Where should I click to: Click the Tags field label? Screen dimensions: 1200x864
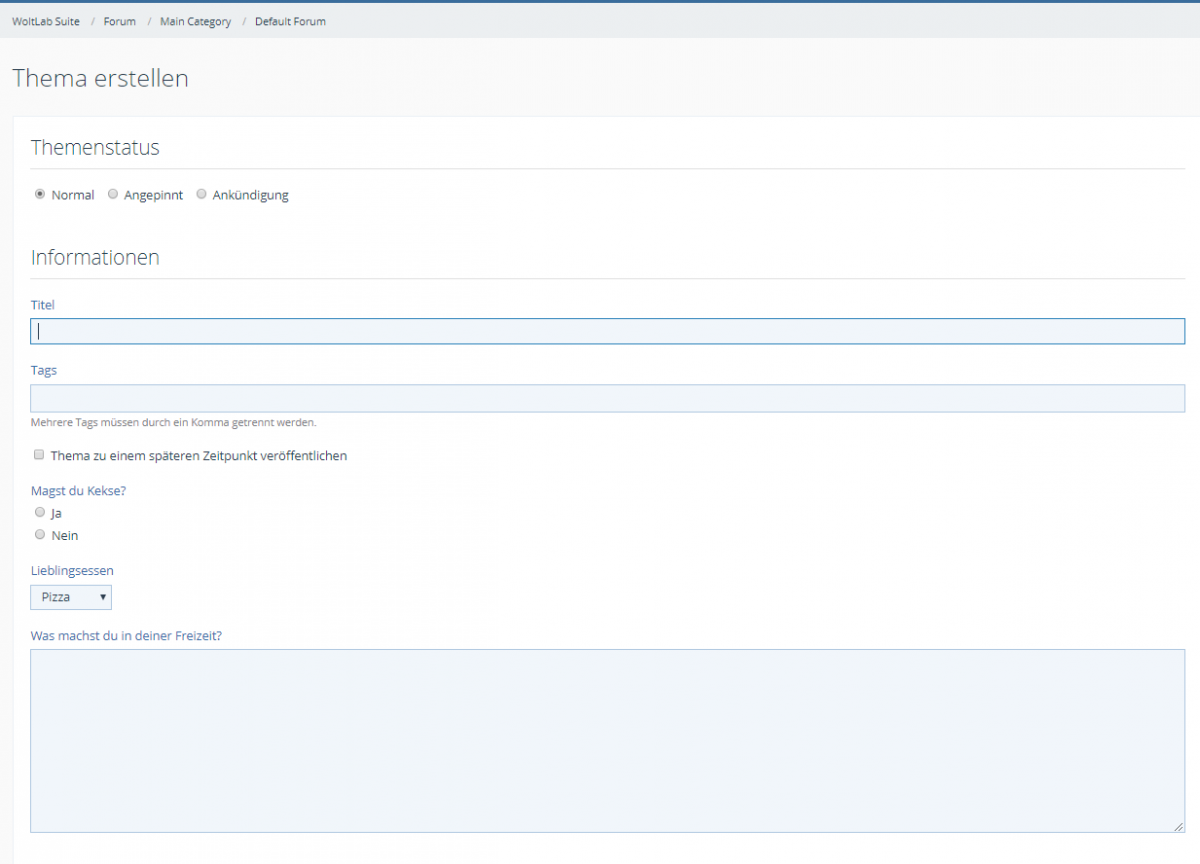tap(44, 370)
